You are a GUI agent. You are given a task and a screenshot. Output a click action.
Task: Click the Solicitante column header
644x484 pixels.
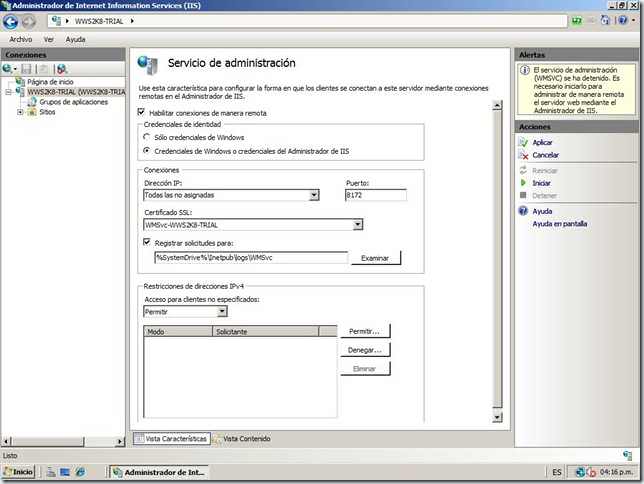tap(265, 332)
